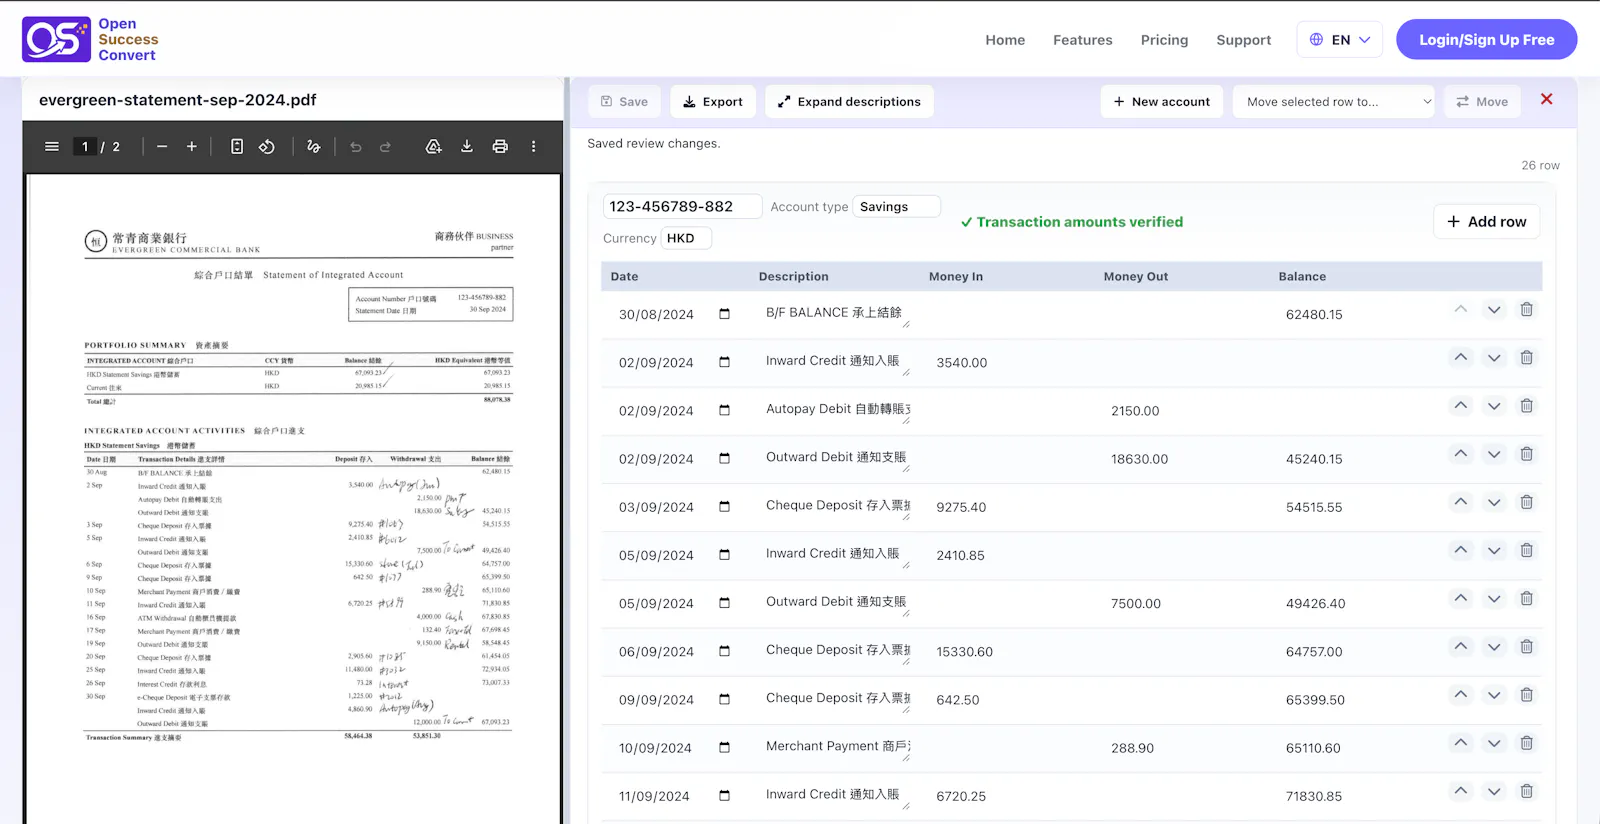Click the 54515.55 balance value
This screenshot has height=824, width=1600.
point(1314,507)
